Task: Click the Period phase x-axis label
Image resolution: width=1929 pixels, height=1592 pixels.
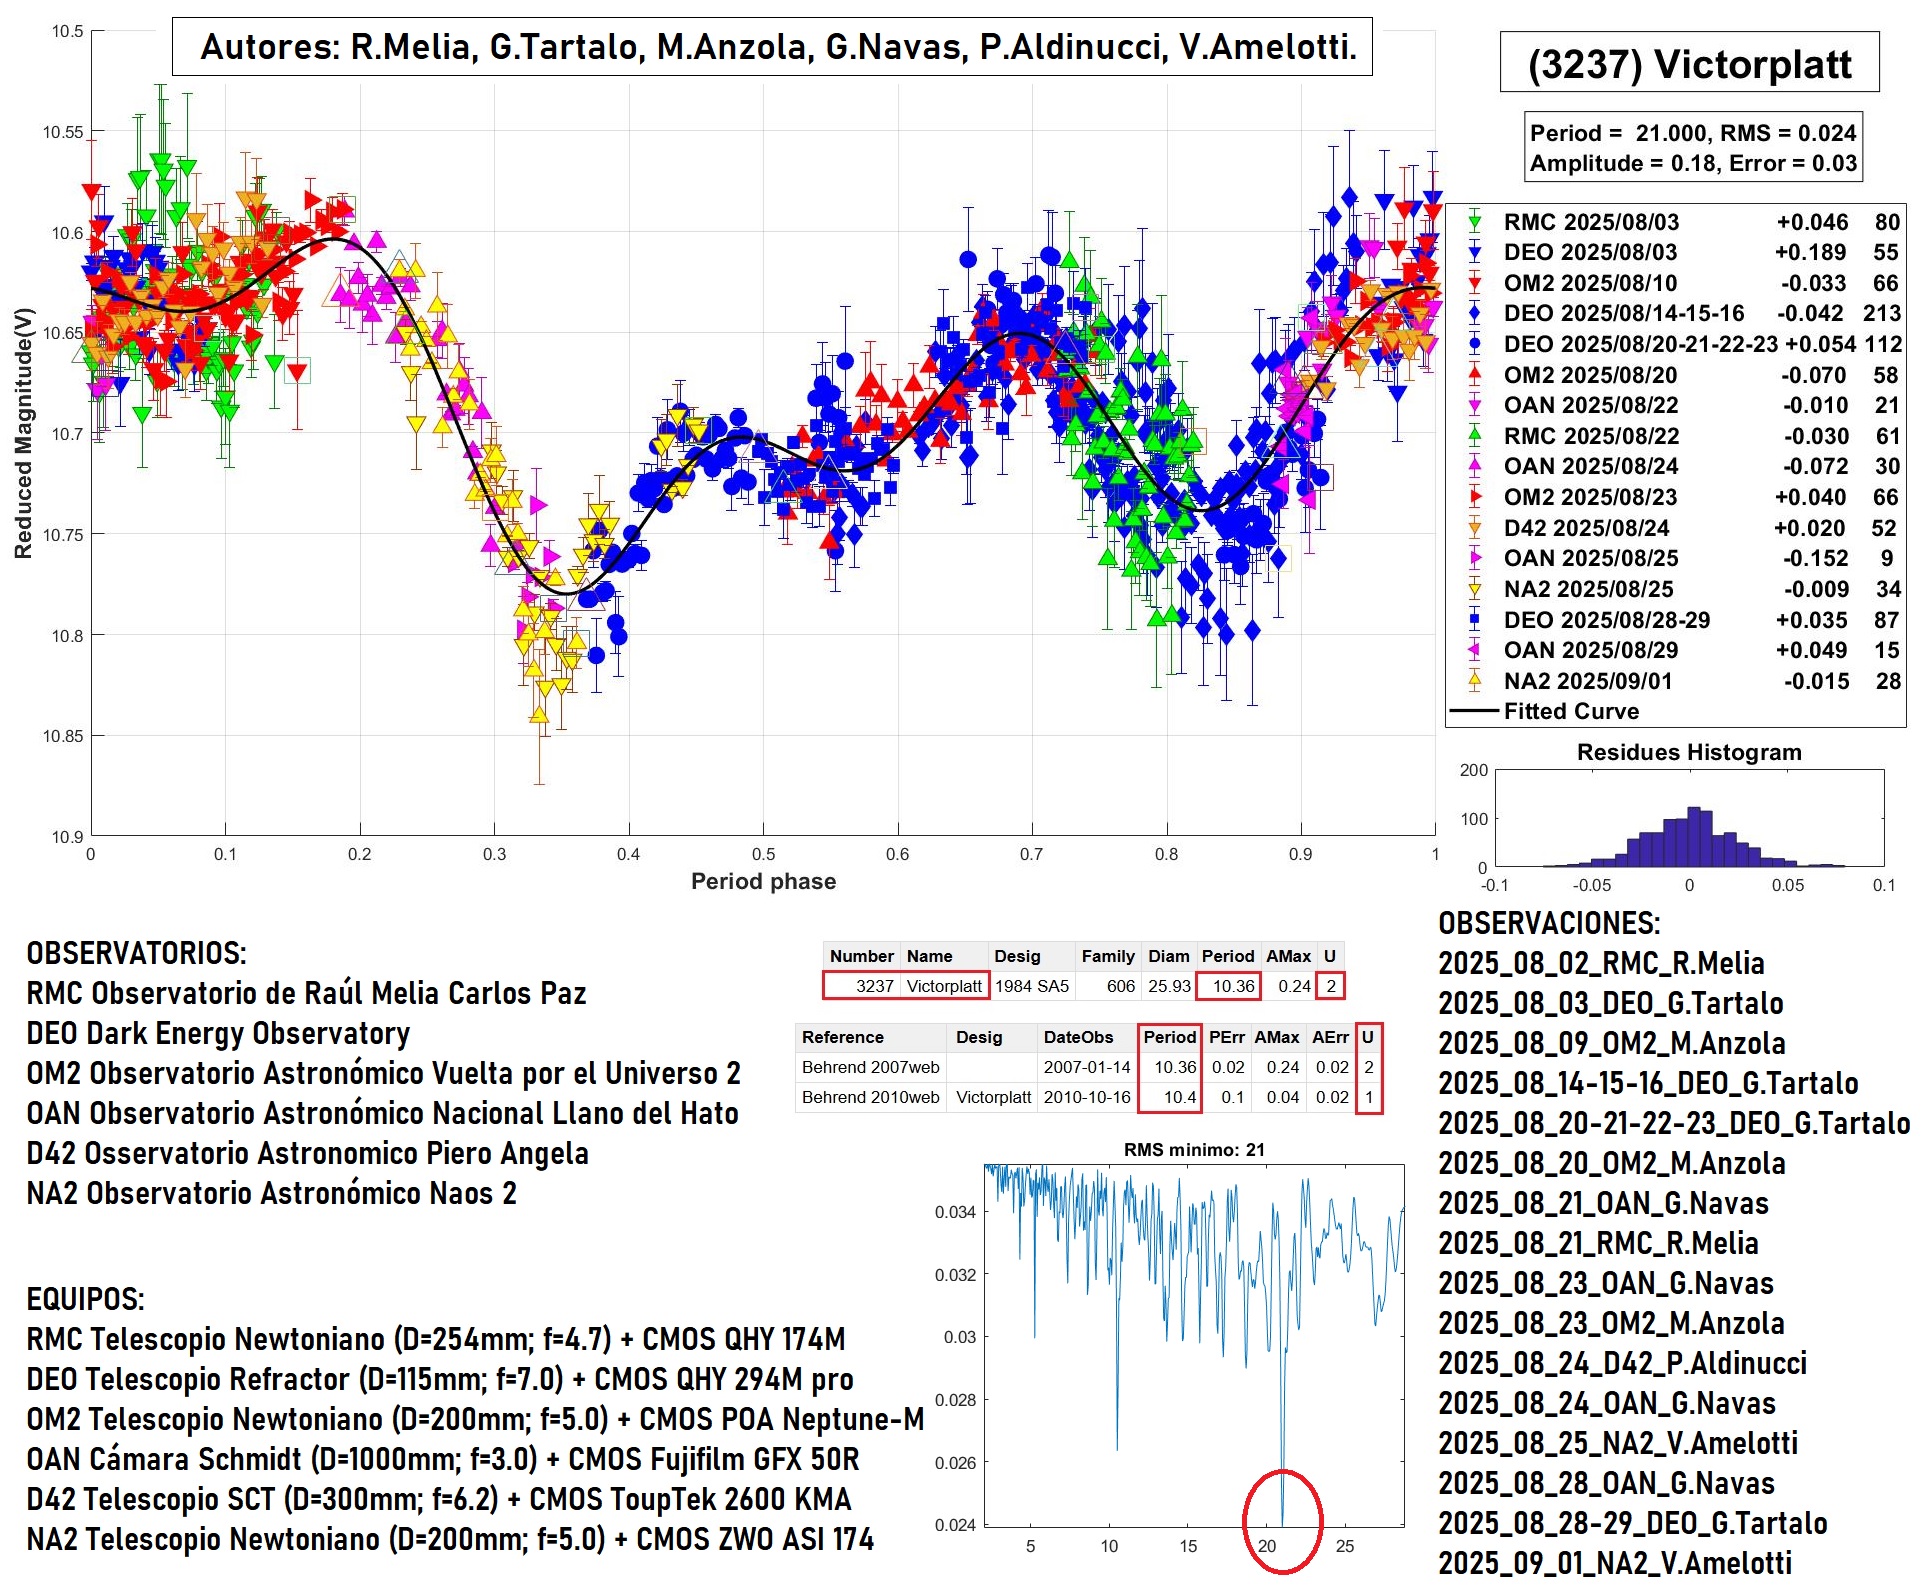Action: 763,881
